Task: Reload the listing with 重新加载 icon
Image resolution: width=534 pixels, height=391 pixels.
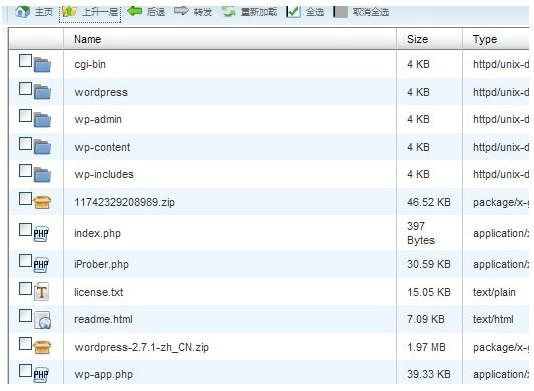Action: pos(228,12)
